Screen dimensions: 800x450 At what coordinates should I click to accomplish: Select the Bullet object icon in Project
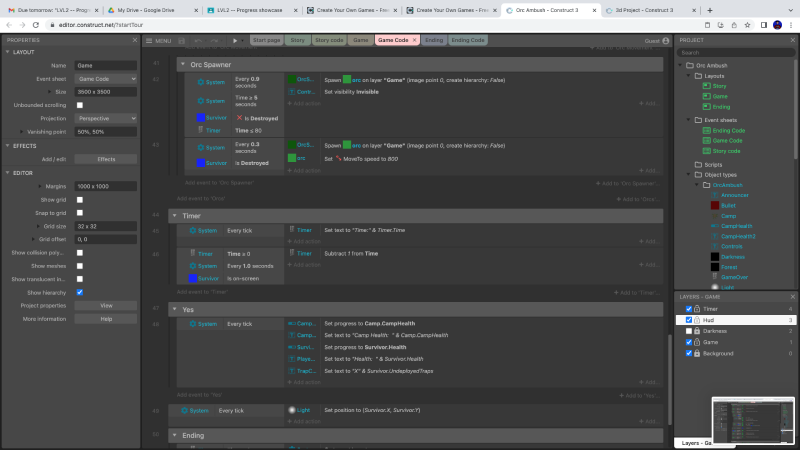click(x=714, y=205)
